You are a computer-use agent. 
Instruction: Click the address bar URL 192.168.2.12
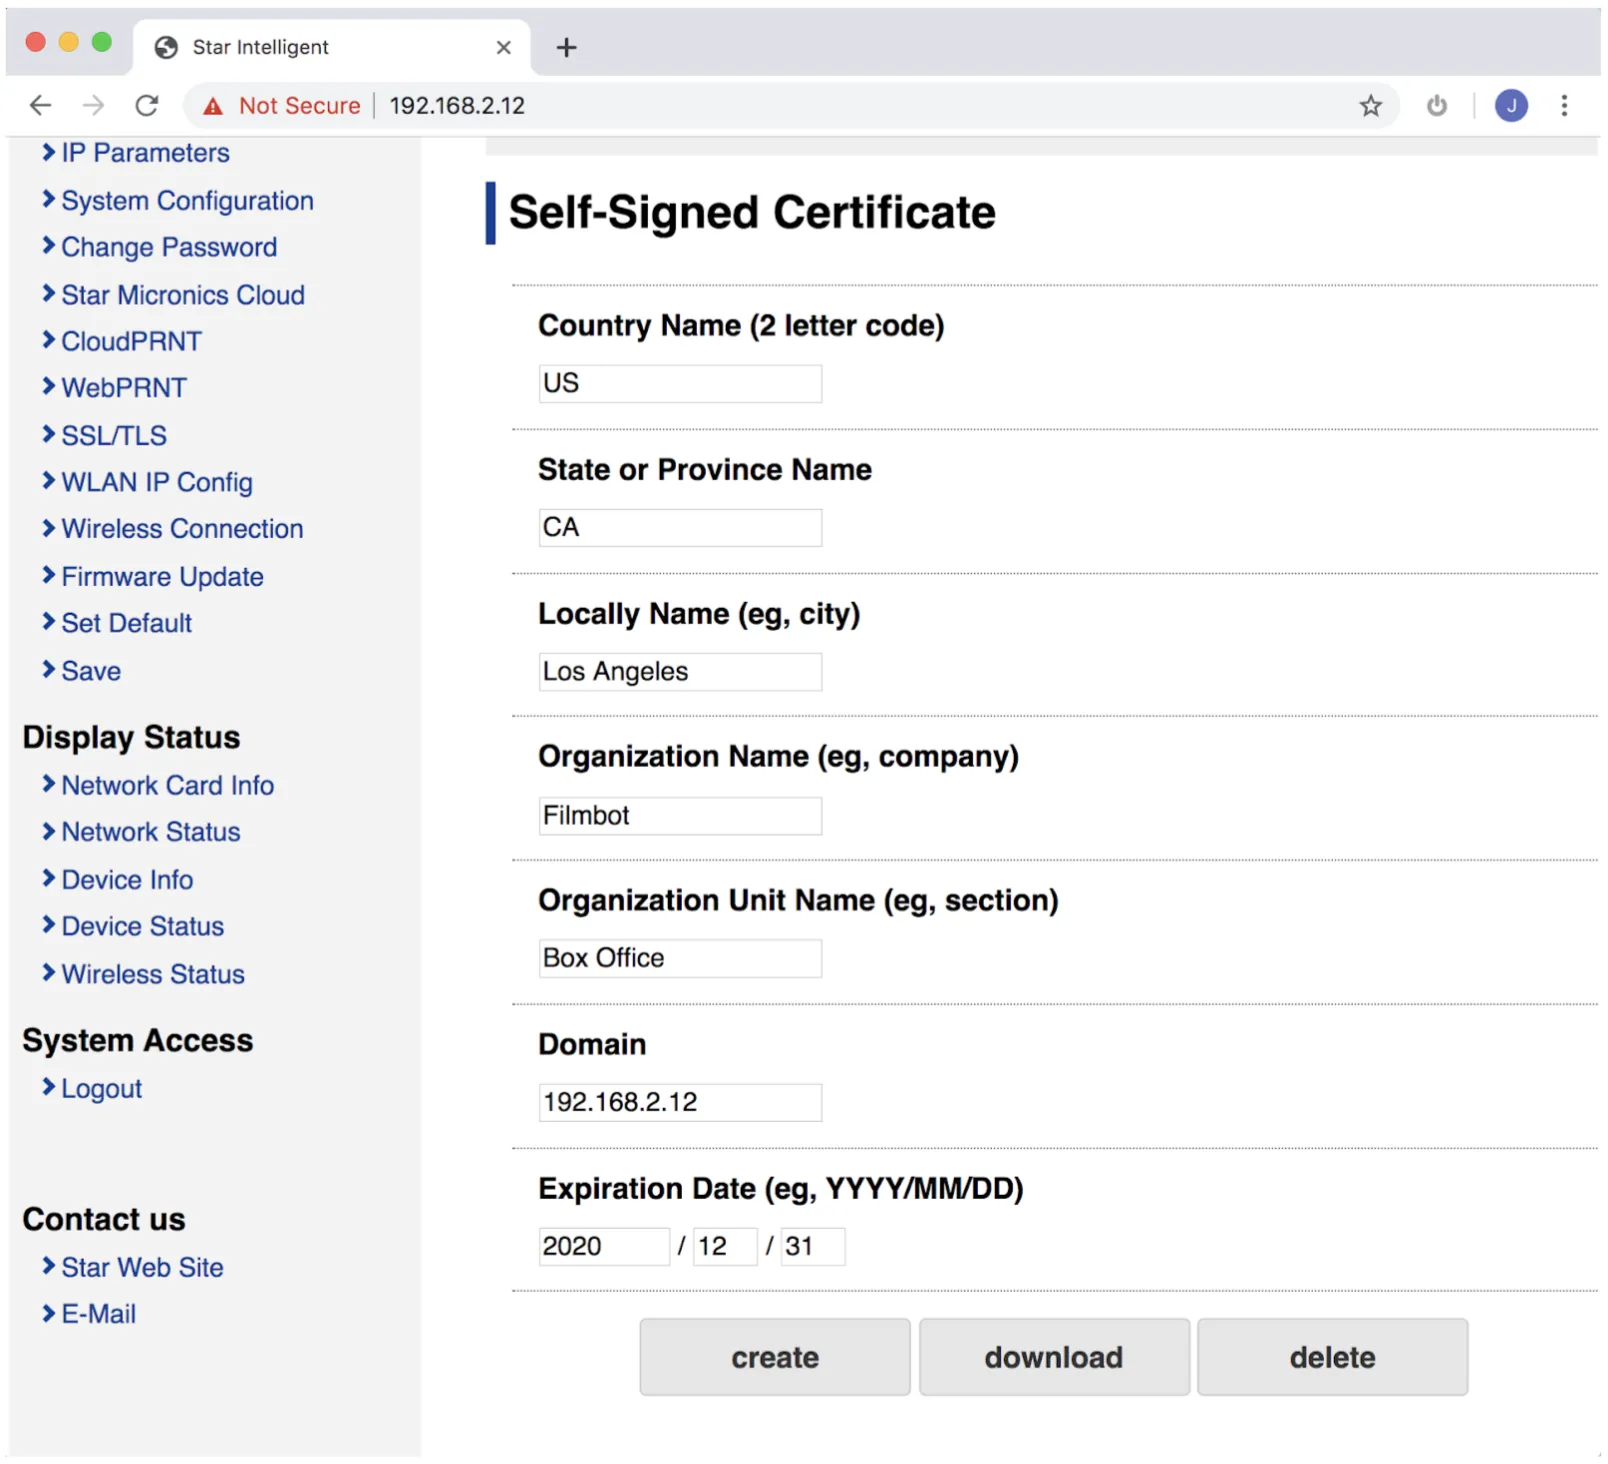click(x=457, y=106)
